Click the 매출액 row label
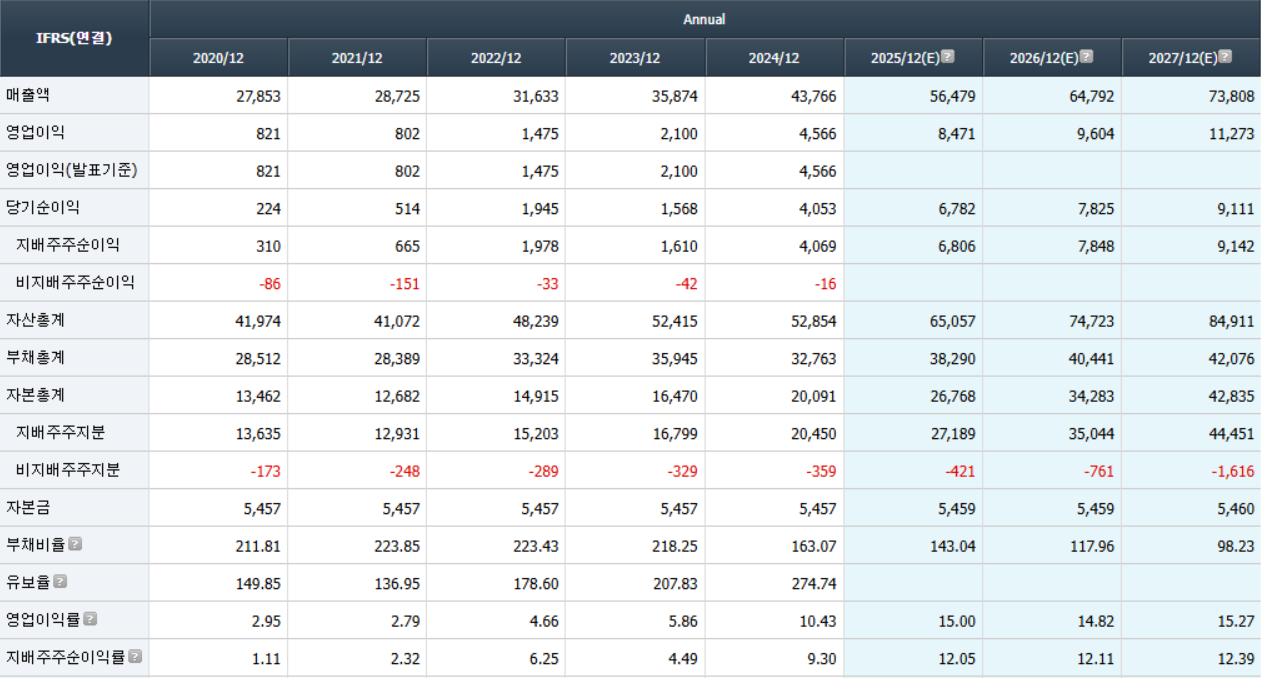Screen dimensions: 1261x678 (x=28, y=96)
